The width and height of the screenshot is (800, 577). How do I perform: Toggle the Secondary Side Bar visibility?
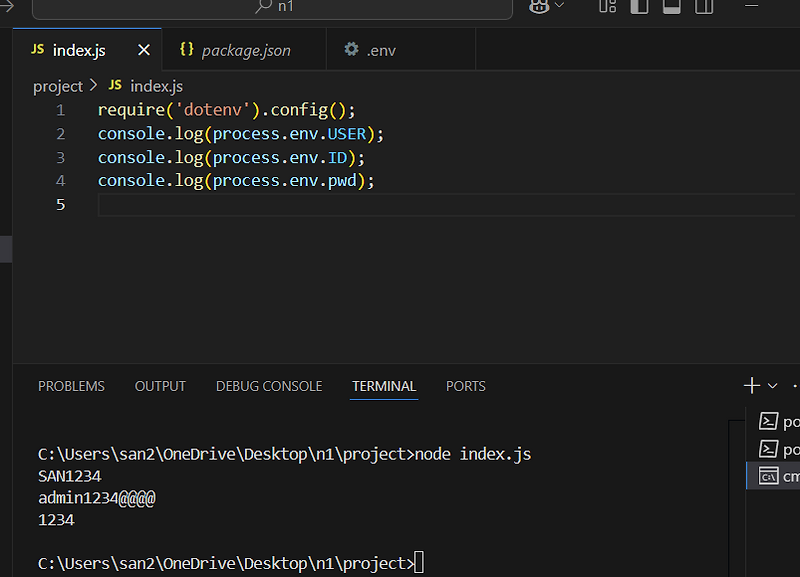pos(702,7)
